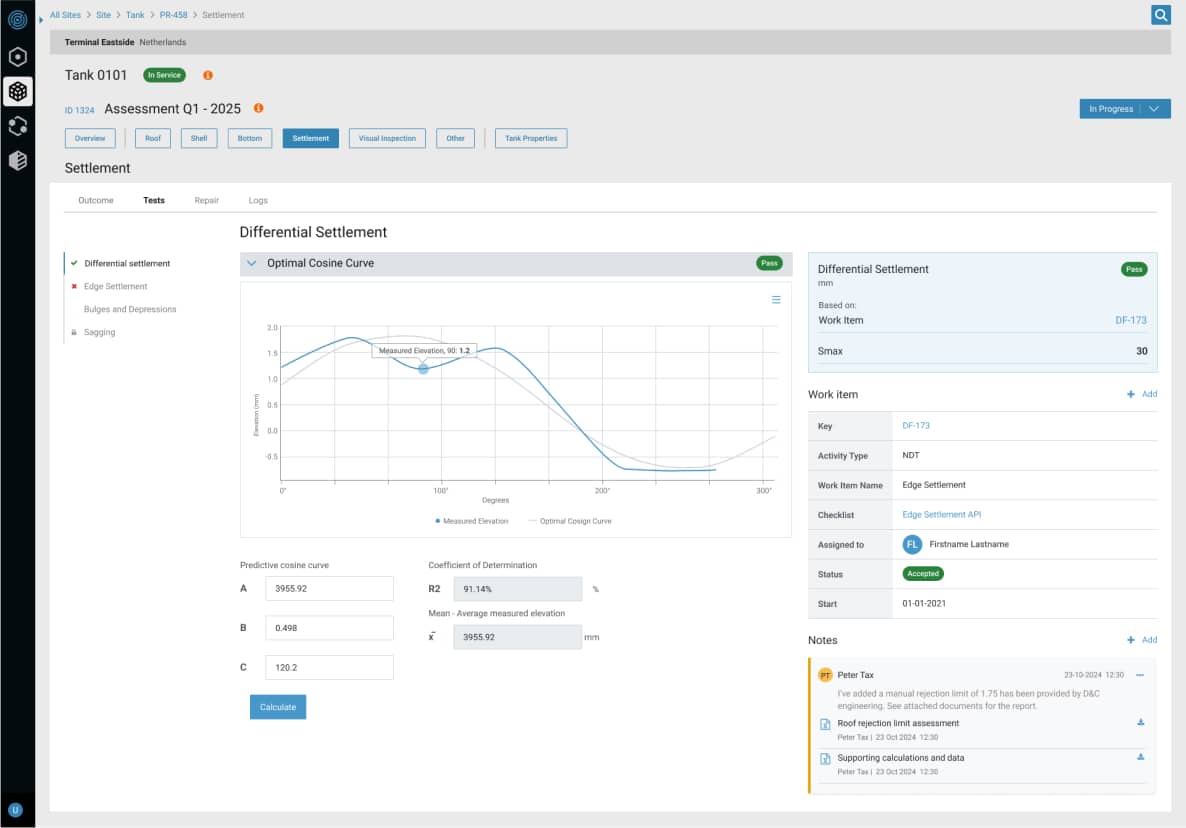Select the Tests sub-tab
Image resolution: width=1186 pixels, height=828 pixels.
154,200
